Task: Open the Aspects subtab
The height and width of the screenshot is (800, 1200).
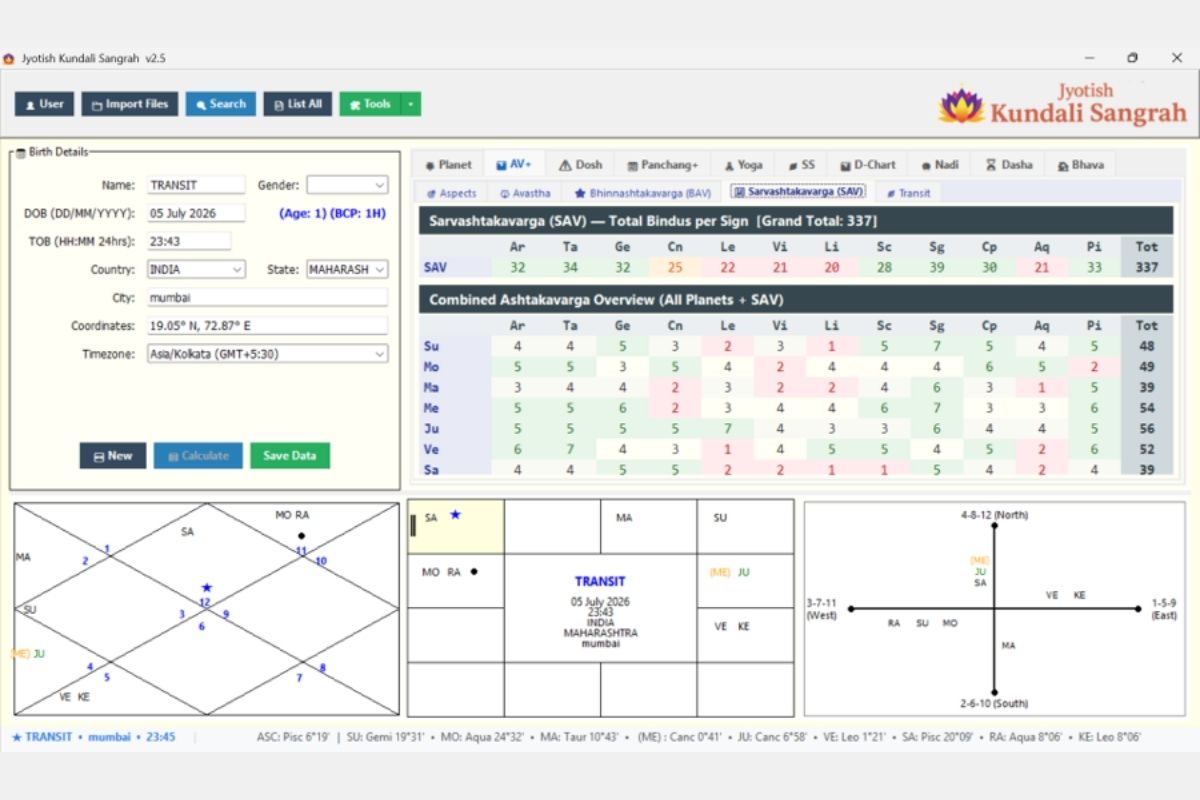Action: [452, 192]
